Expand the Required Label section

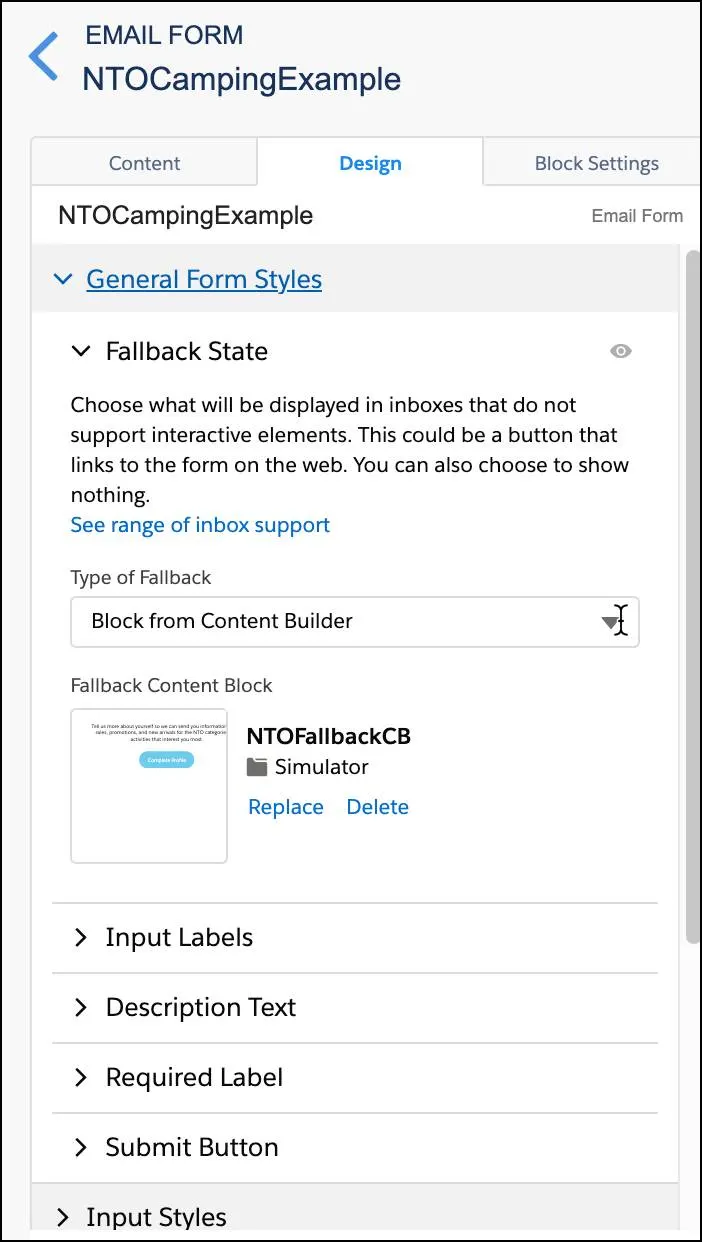[x=82, y=1078]
